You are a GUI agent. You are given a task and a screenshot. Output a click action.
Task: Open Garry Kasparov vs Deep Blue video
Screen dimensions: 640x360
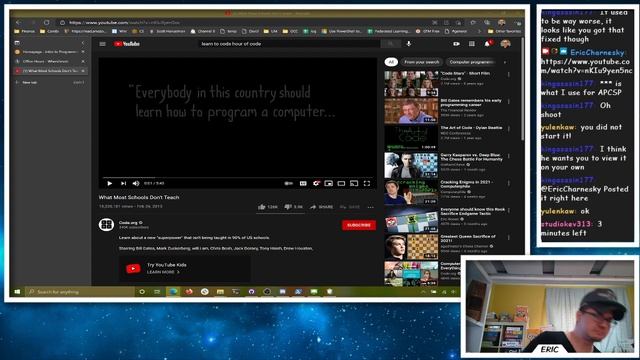[x=411, y=165]
